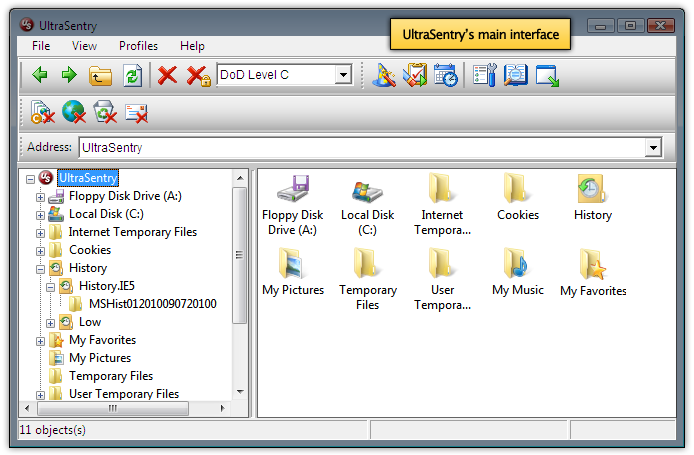Viewport: 694px width, 455px height.
Task: Select Cookies folder in file pane
Action: 518,197
